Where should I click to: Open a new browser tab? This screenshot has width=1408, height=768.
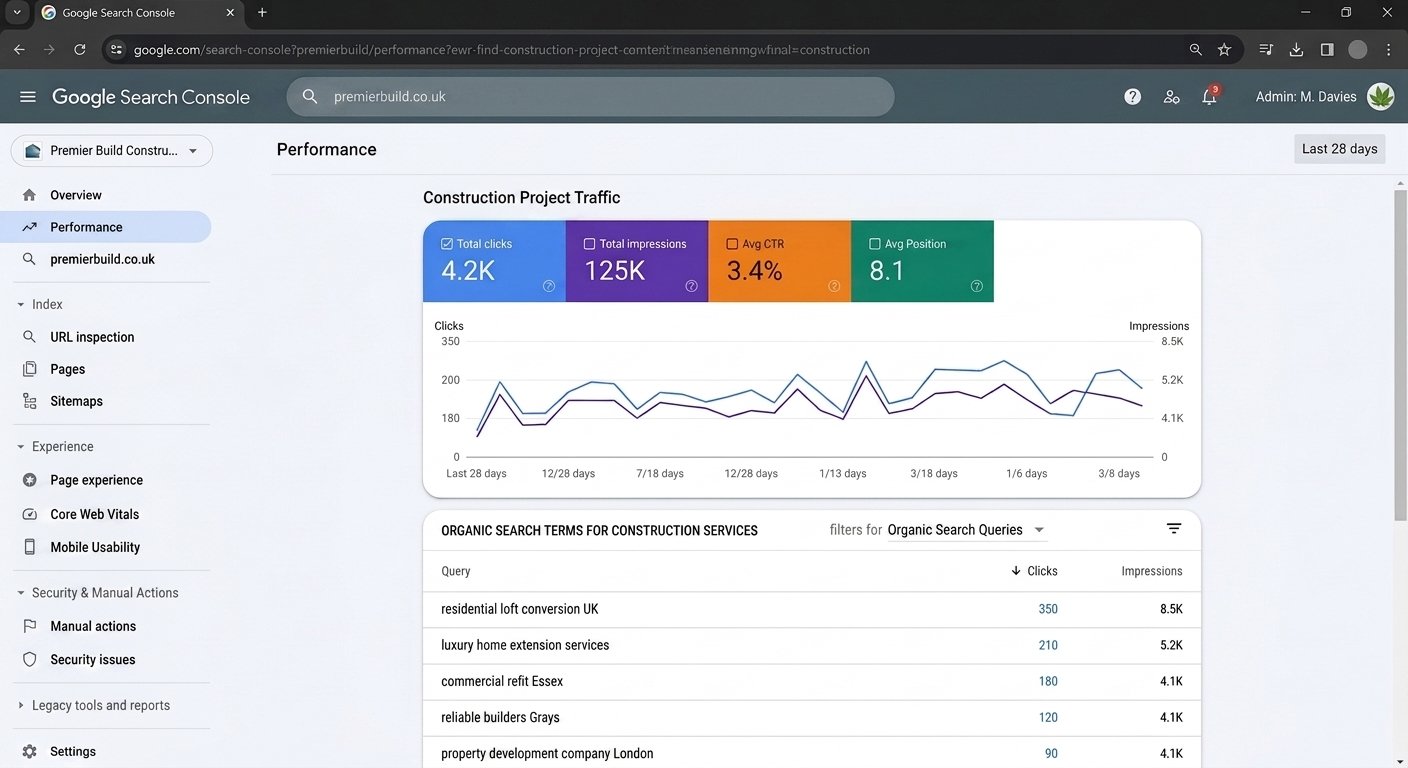click(262, 13)
